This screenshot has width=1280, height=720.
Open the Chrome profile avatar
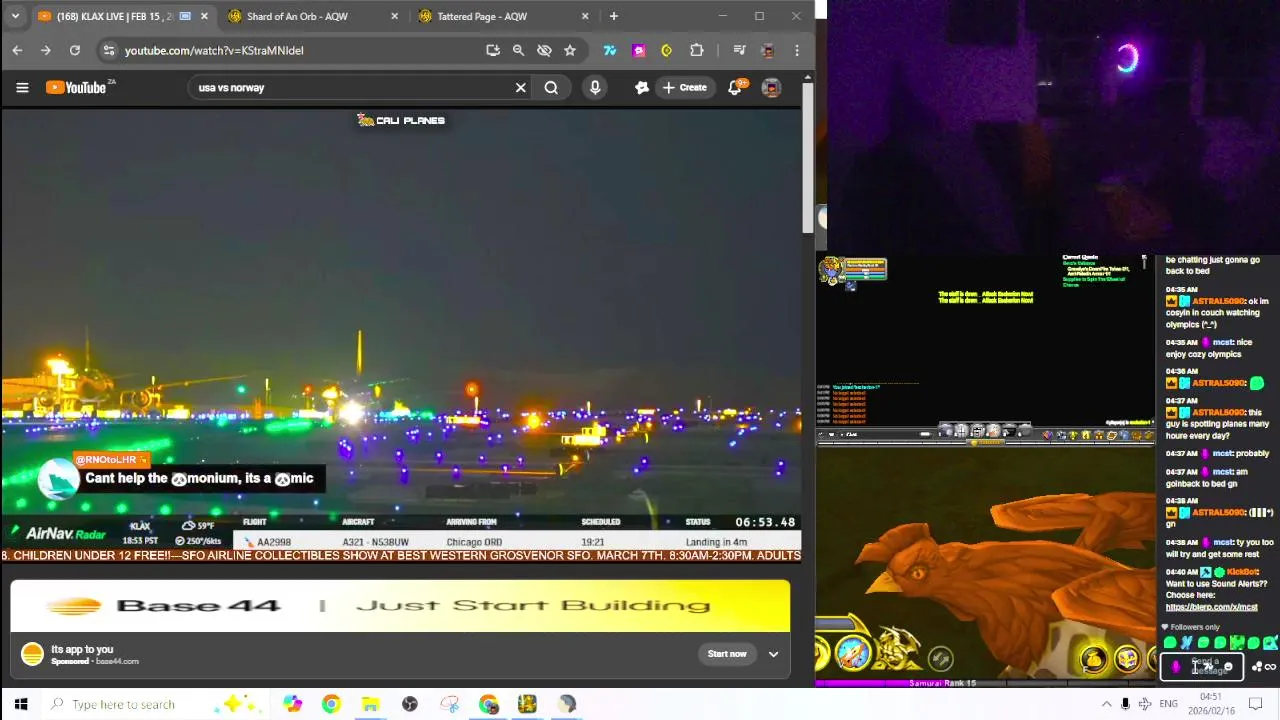(768, 50)
